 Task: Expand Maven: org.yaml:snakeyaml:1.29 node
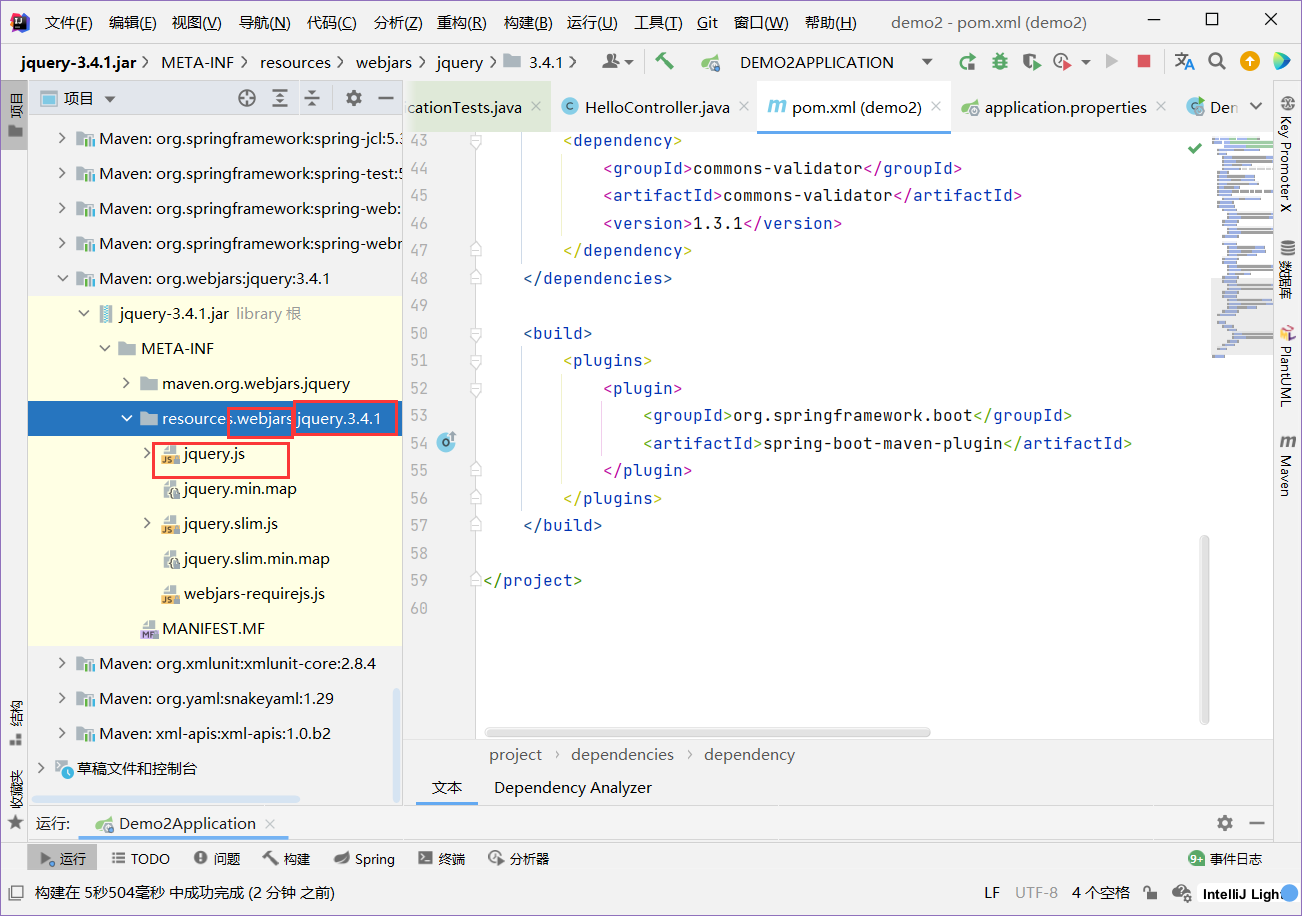coord(62,698)
